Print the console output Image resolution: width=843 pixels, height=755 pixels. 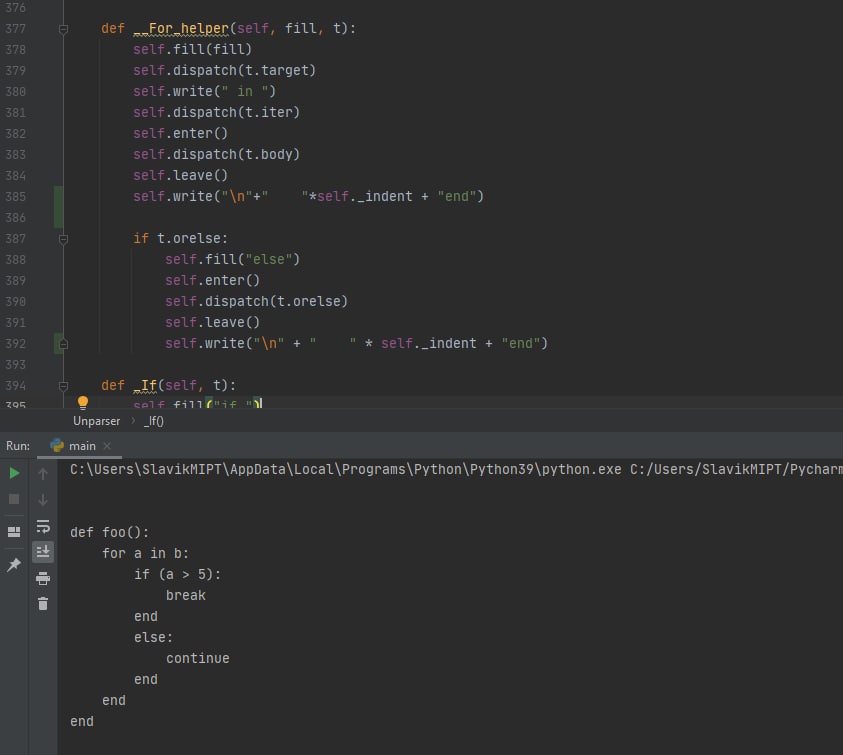pyautogui.click(x=43, y=579)
